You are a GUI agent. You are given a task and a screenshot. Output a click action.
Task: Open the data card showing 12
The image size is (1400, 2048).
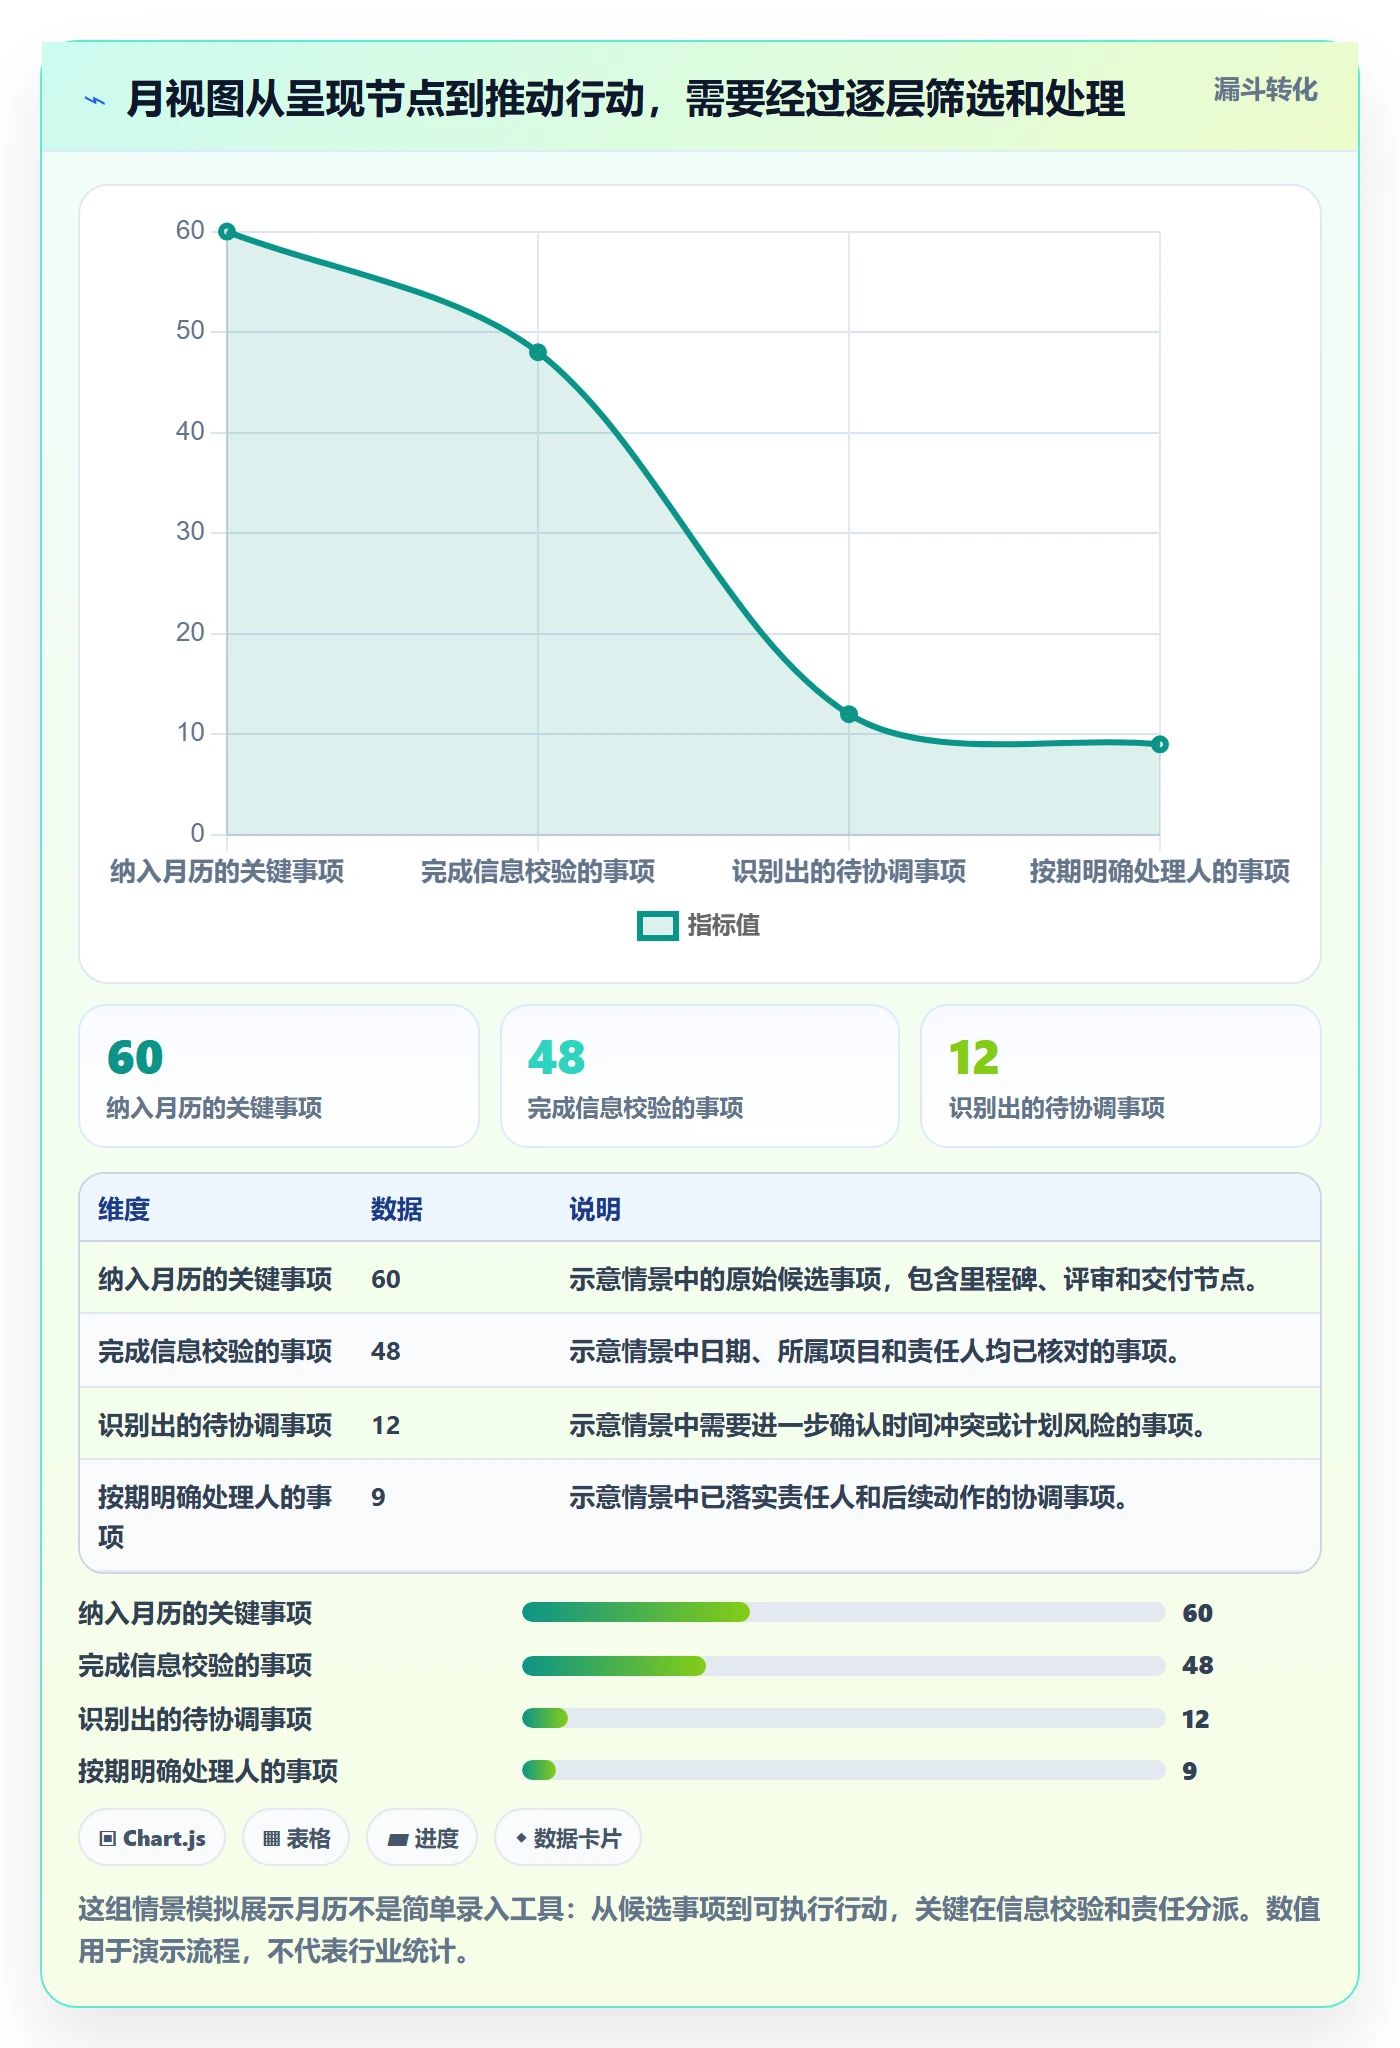tap(1121, 1076)
